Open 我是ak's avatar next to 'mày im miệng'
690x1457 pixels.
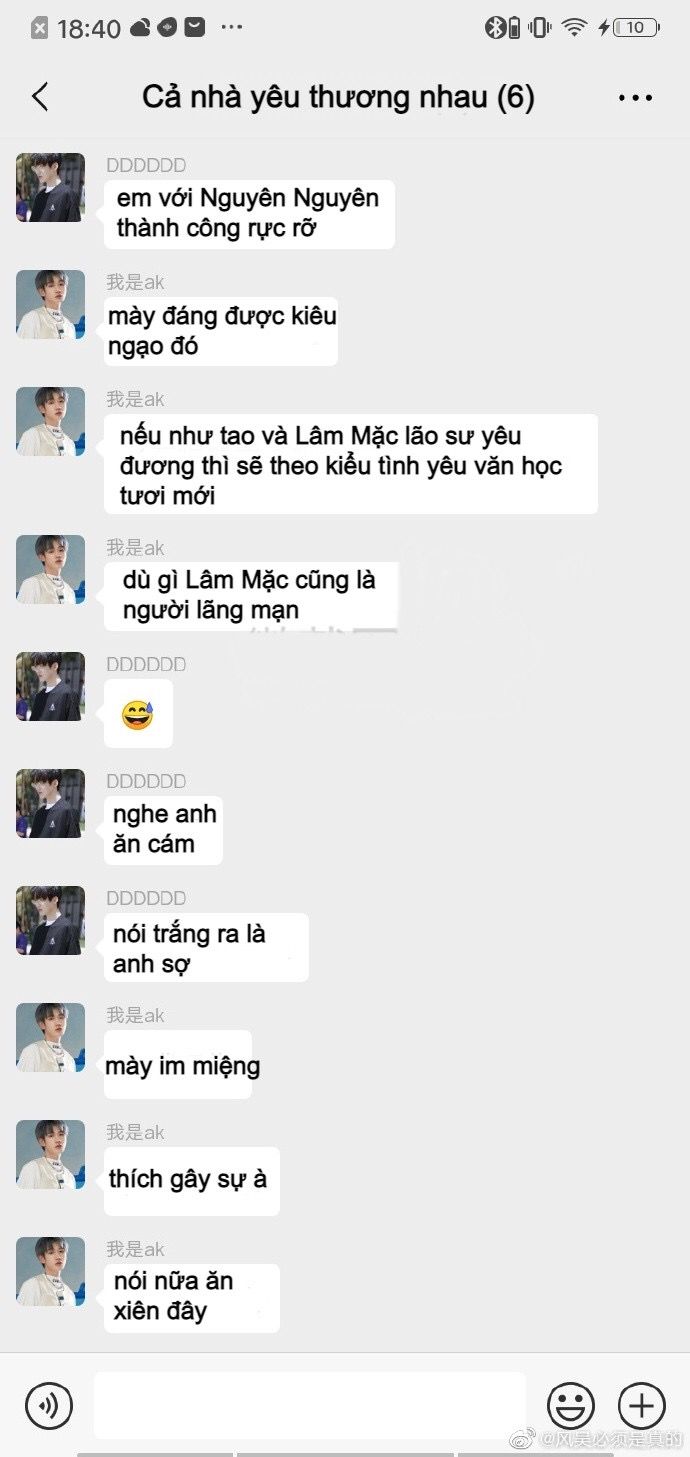50,1037
